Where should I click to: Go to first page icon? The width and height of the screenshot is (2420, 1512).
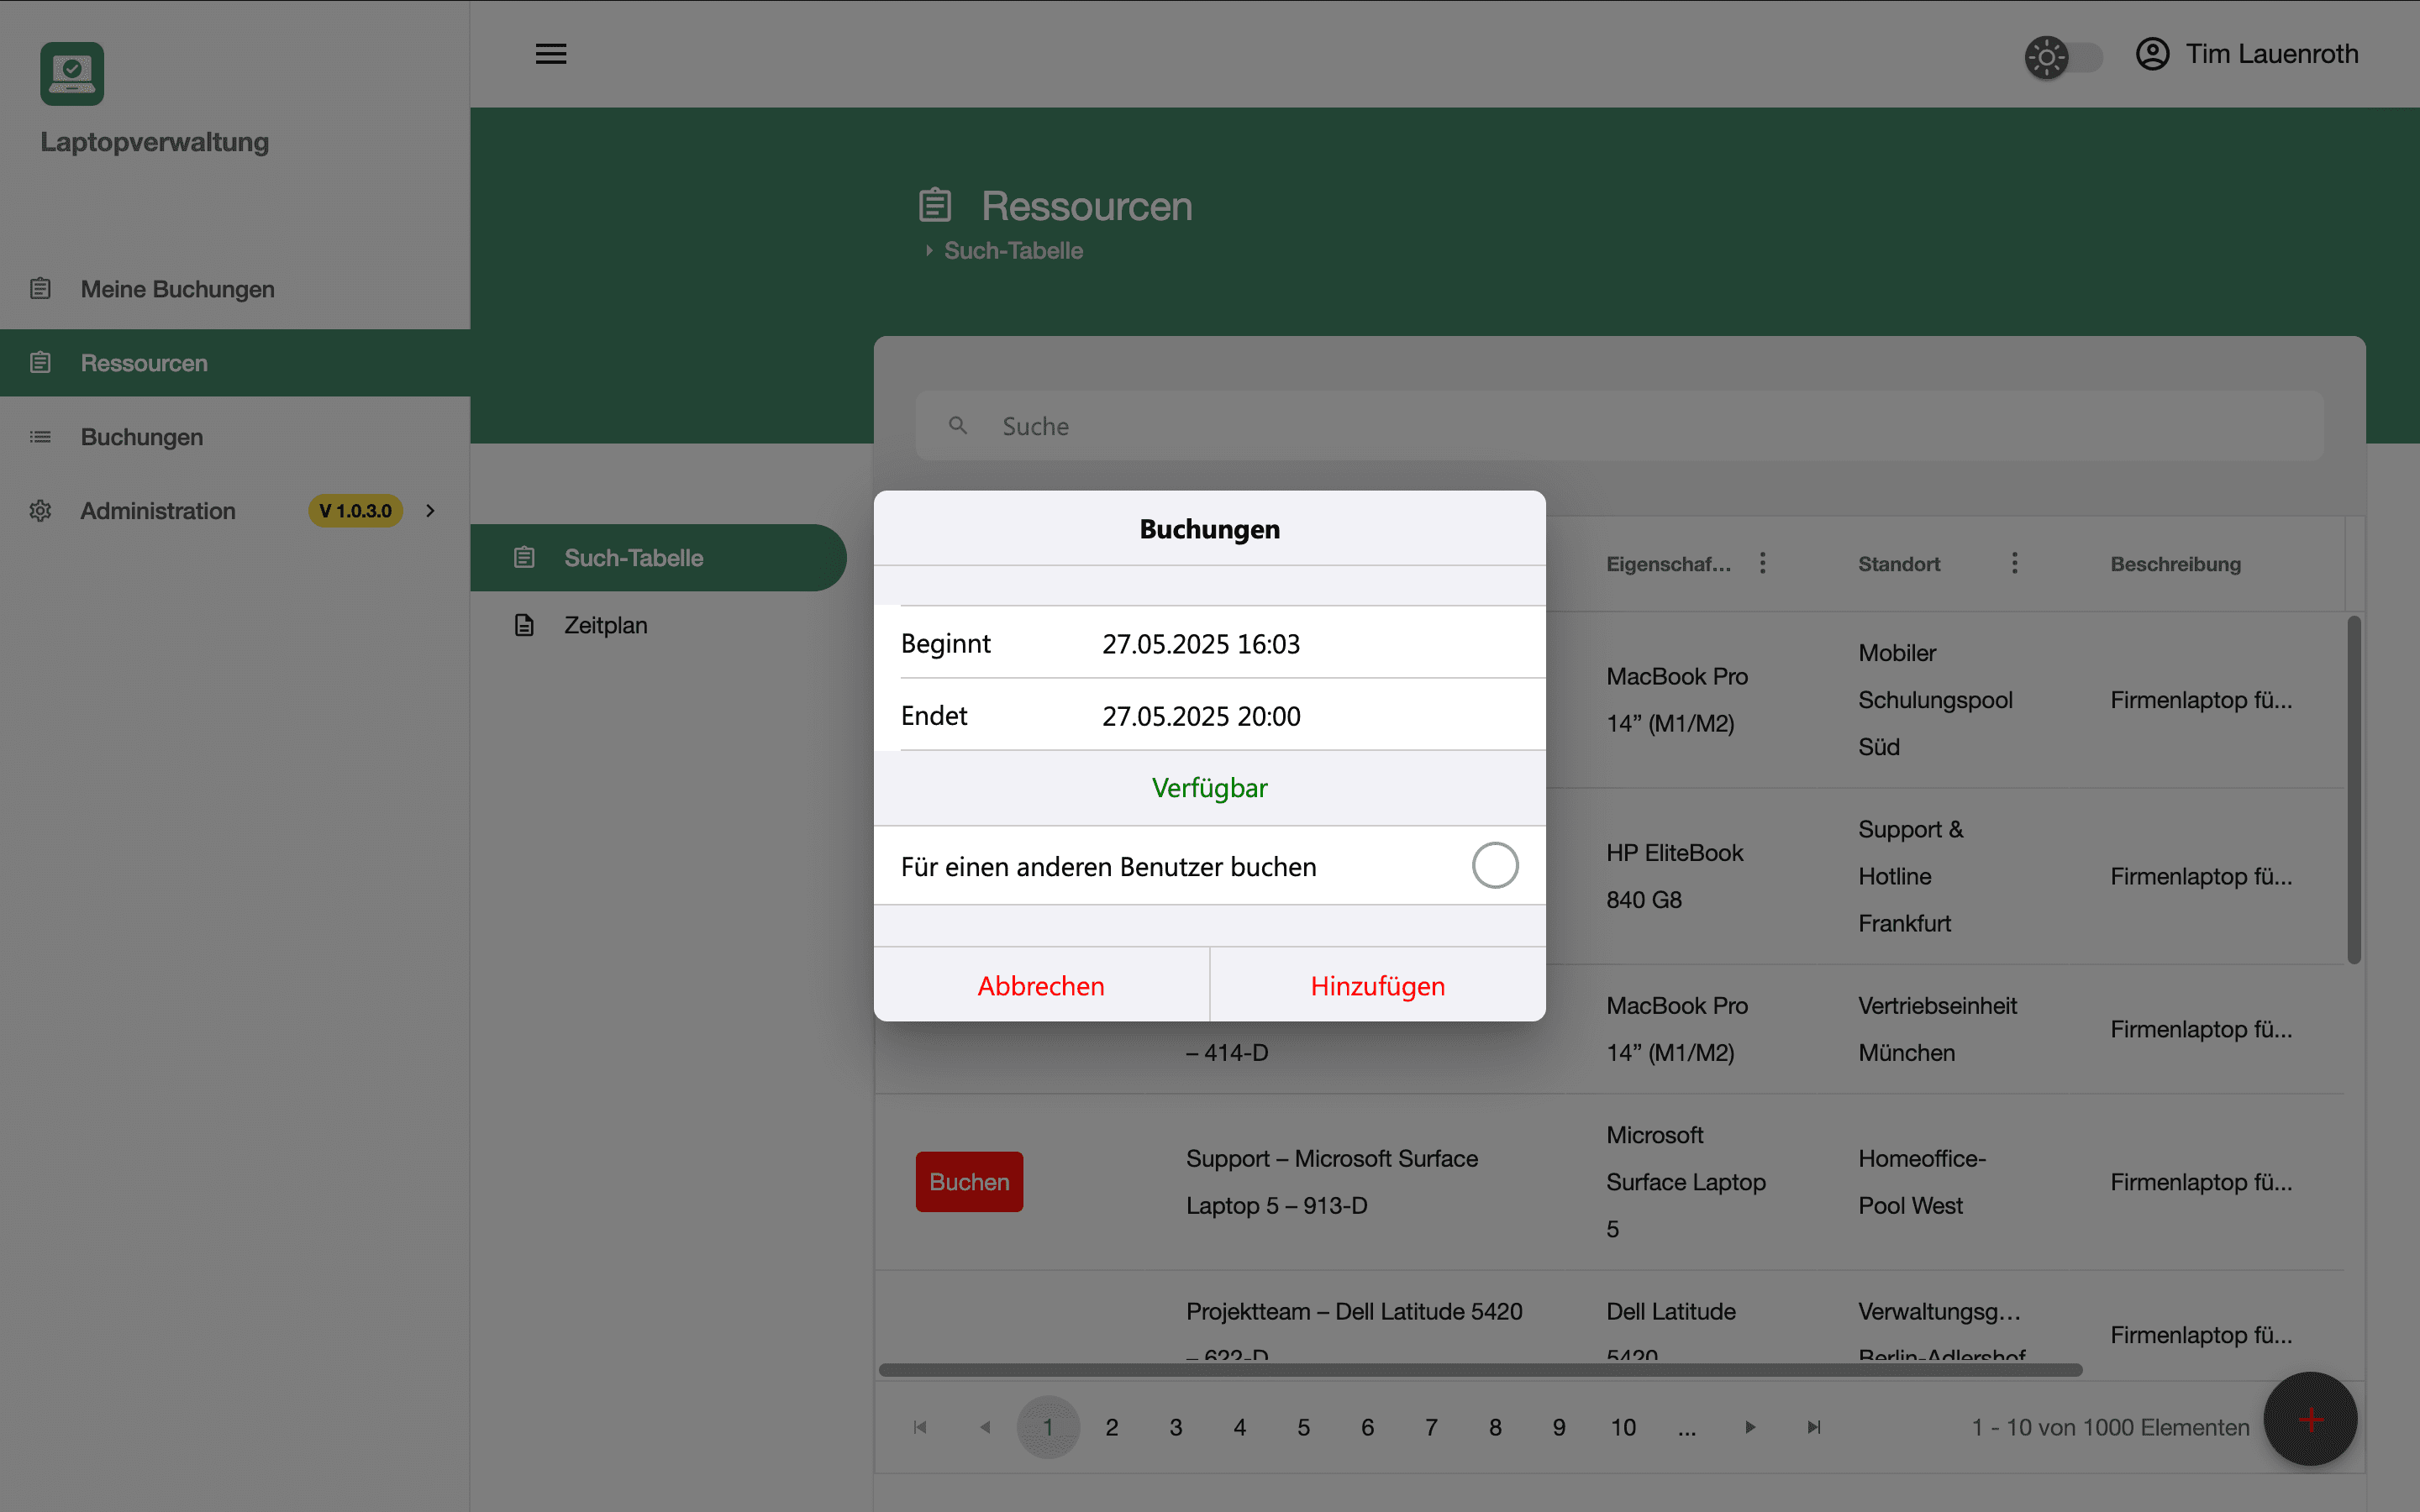tap(920, 1427)
